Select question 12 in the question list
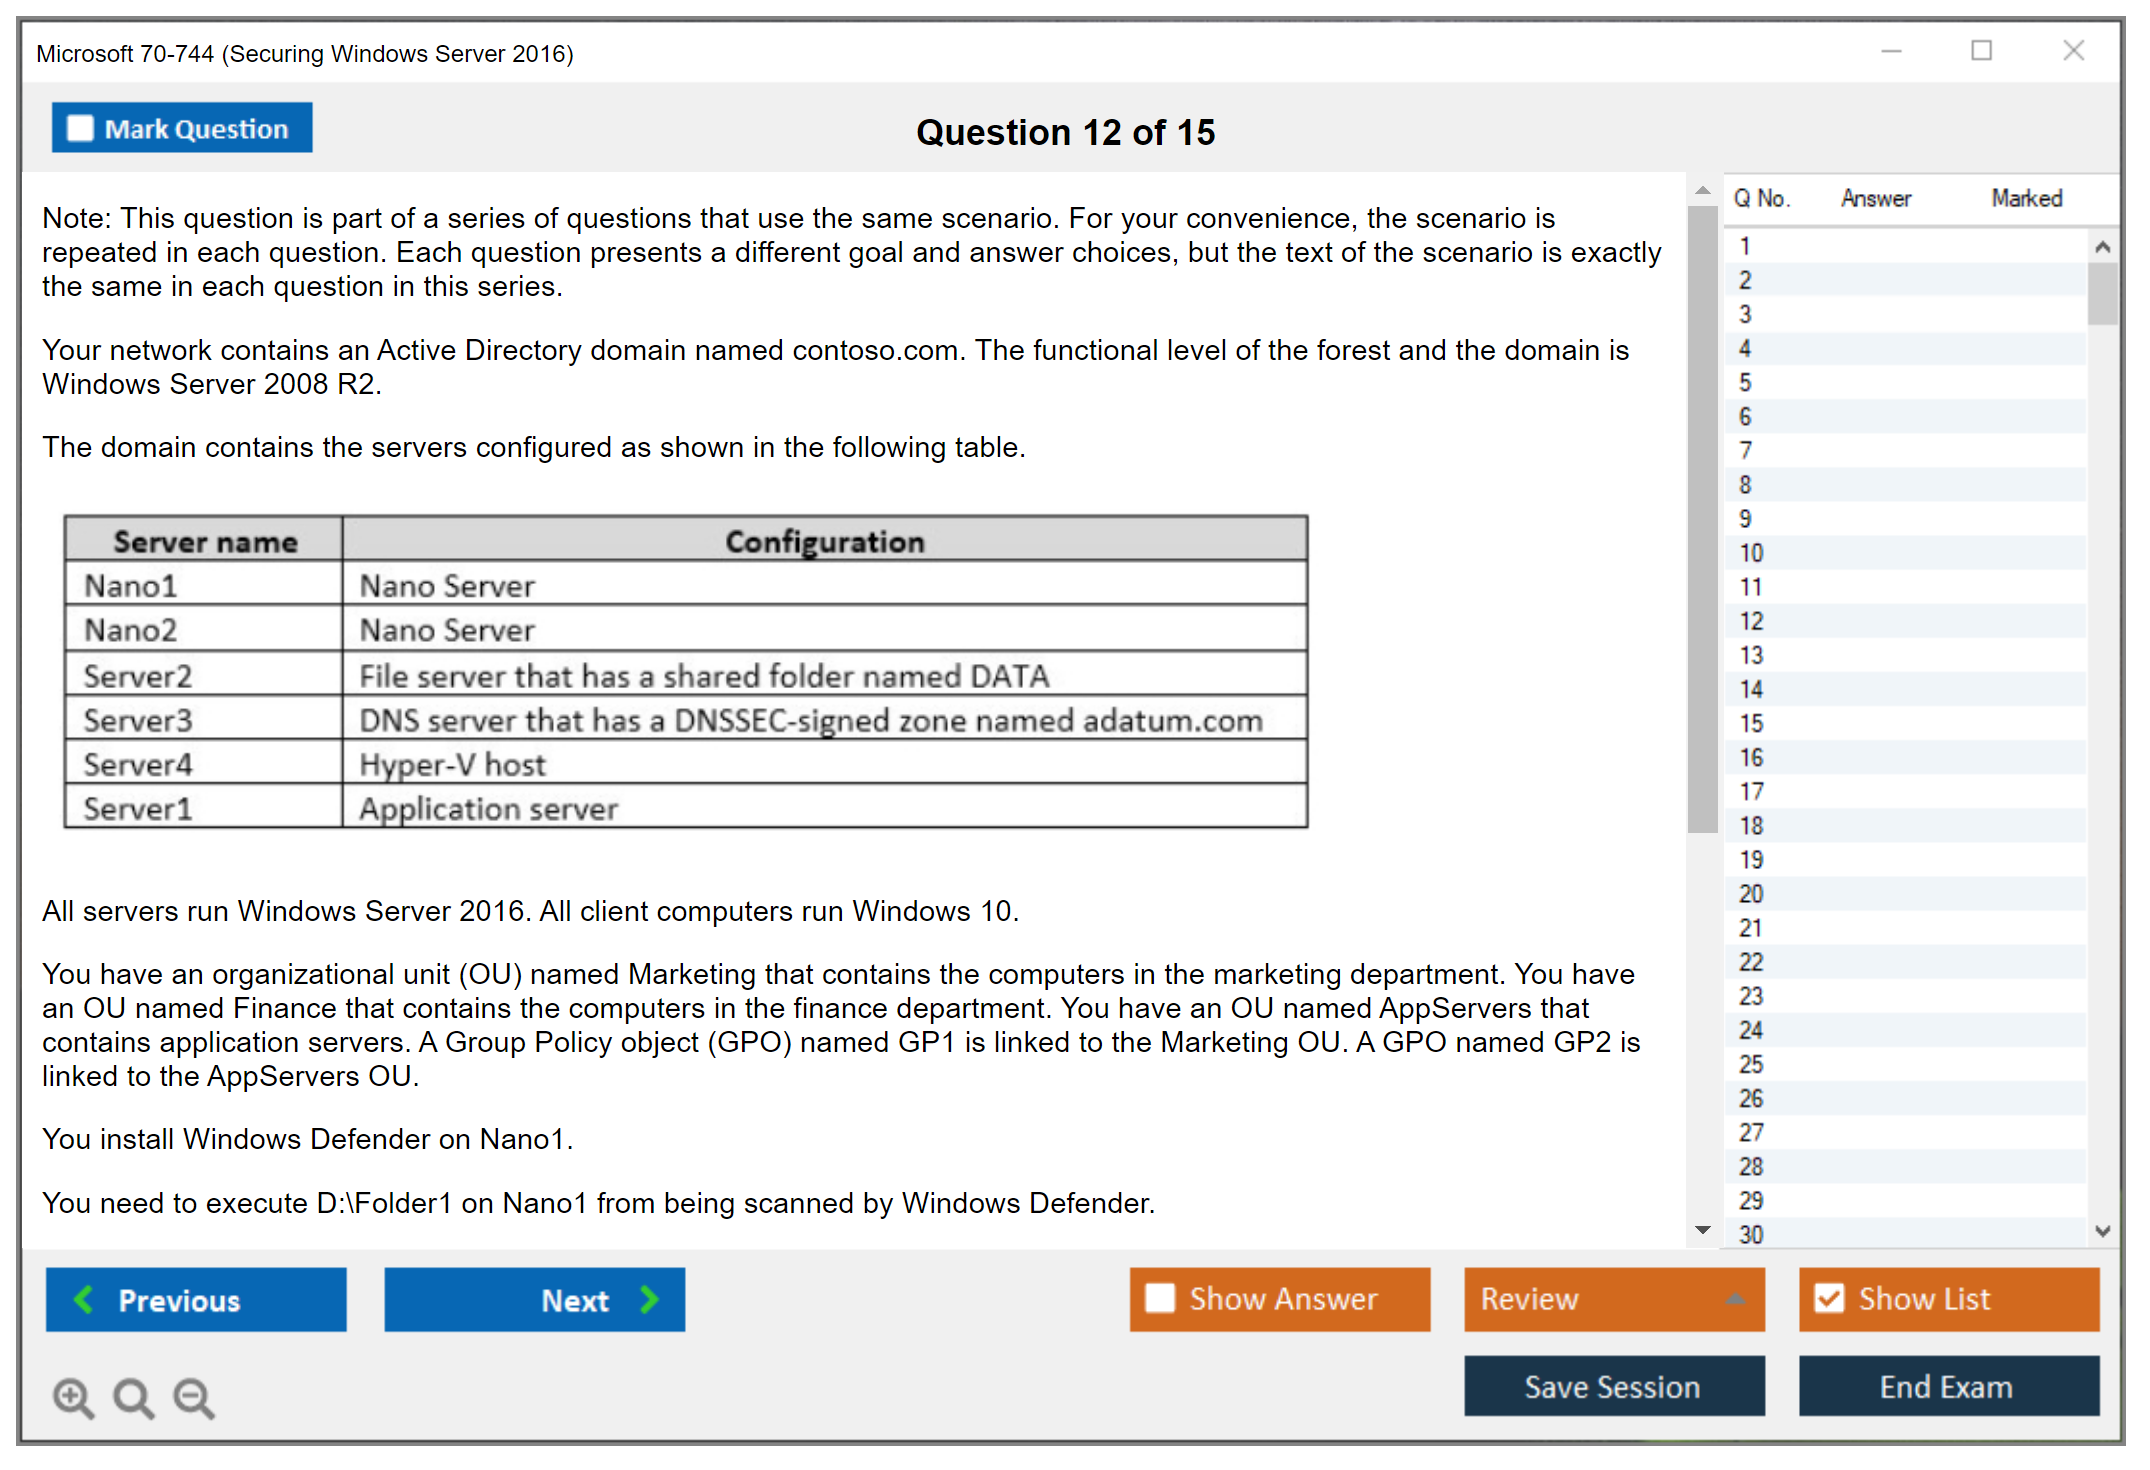Screen dimensions: 2150x1470 pos(1751,621)
